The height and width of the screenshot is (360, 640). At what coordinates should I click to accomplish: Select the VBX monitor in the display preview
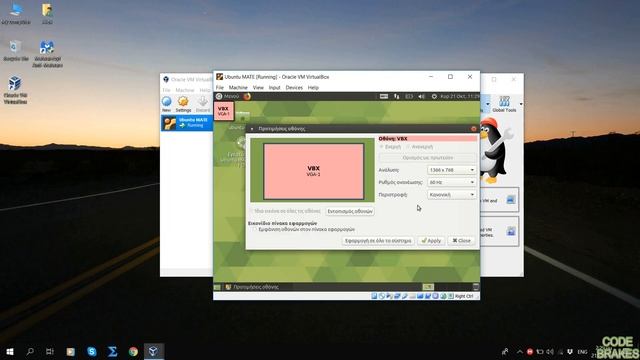point(313,171)
